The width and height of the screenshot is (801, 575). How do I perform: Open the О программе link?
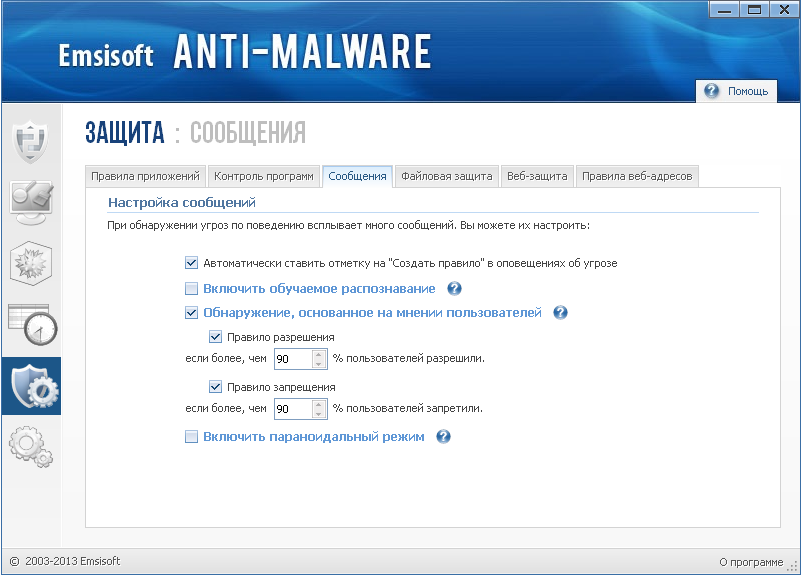[x=751, y=562]
